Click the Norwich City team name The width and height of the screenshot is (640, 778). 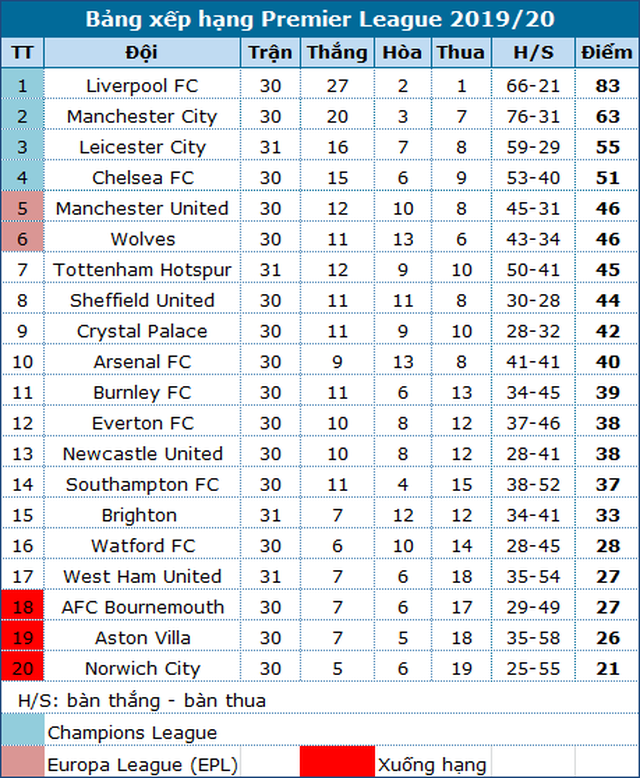pyautogui.click(x=142, y=669)
